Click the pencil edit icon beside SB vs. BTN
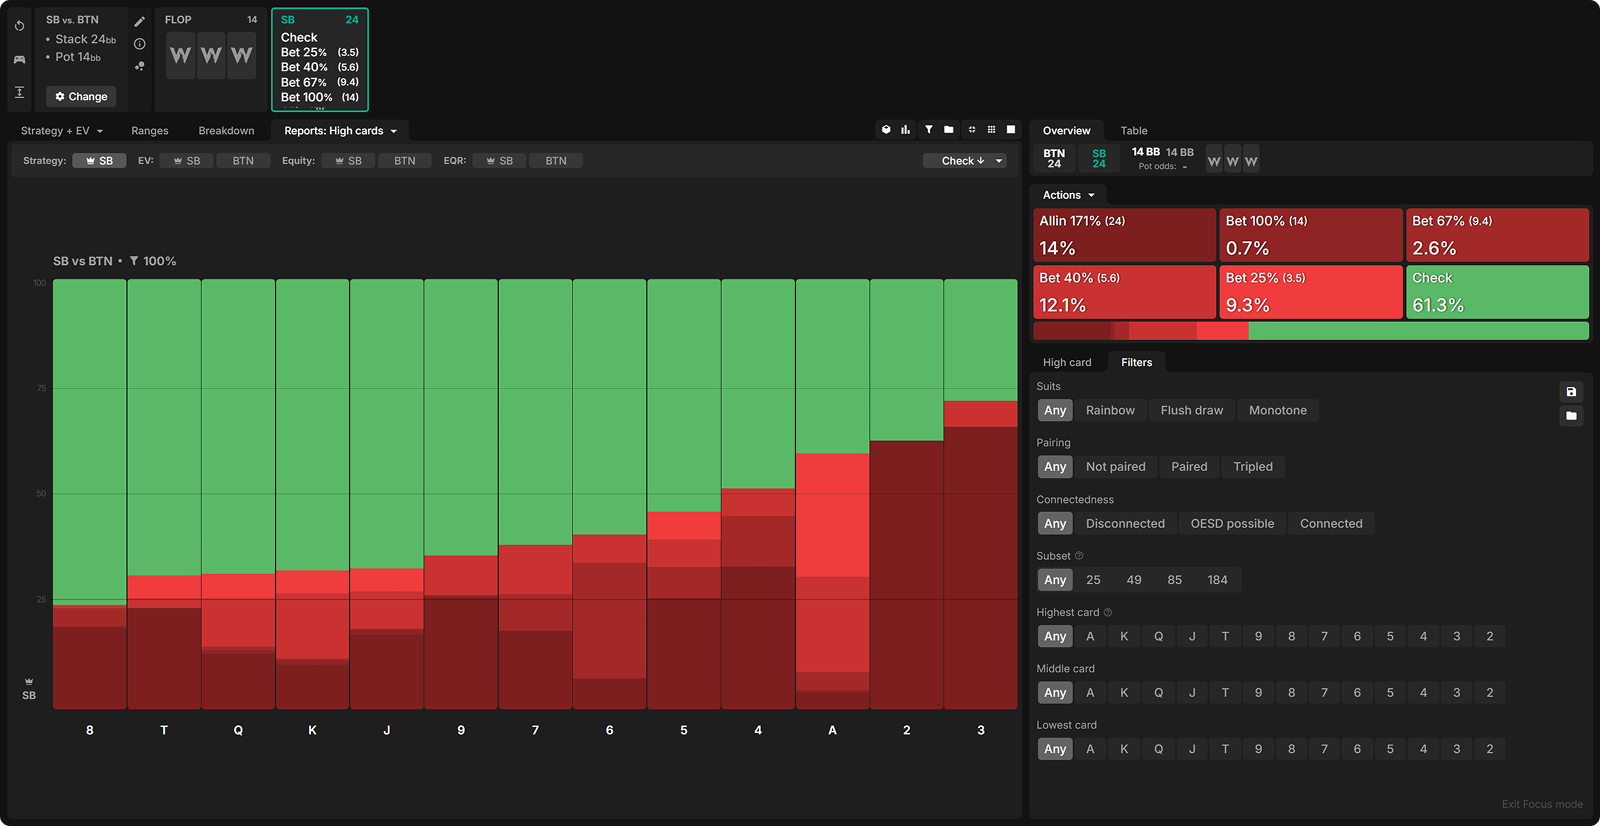Viewport: 1600px width, 826px height. click(x=140, y=21)
